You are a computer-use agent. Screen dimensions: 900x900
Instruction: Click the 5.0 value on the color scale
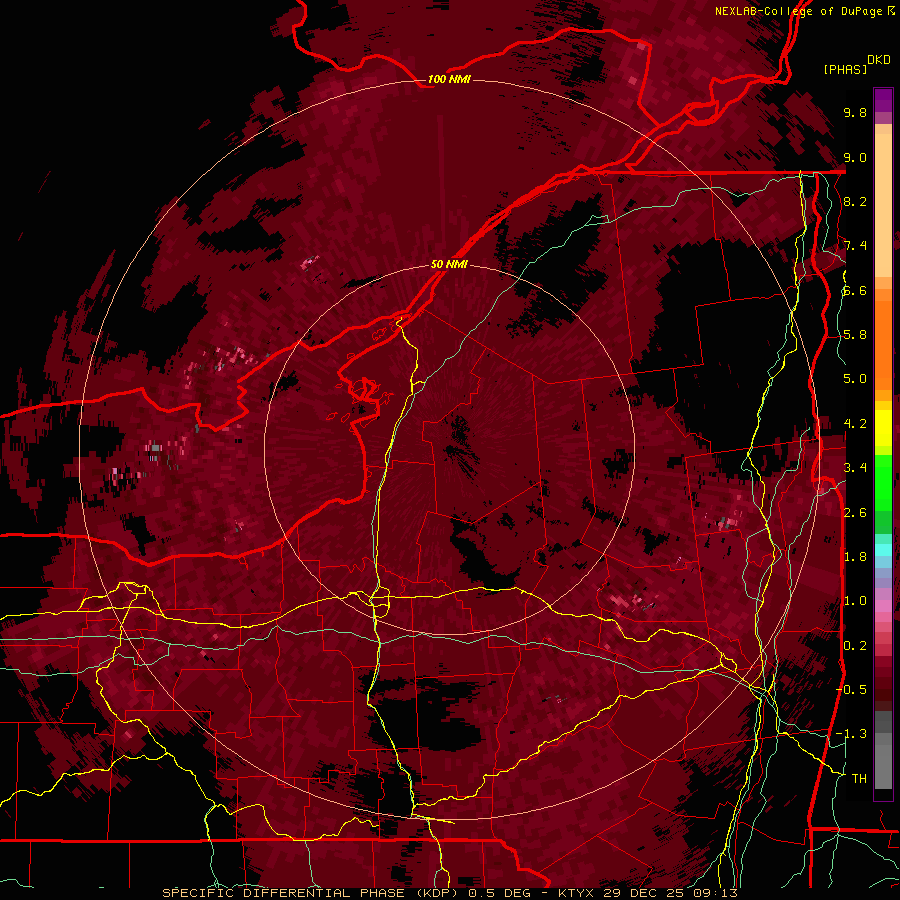[855, 379]
